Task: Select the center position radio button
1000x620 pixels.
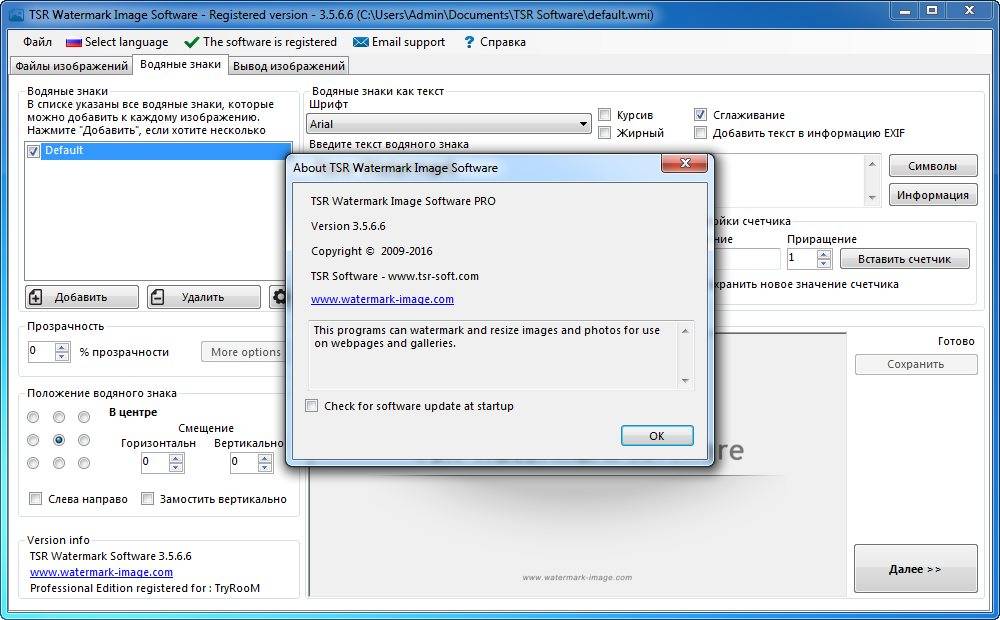Action: pyautogui.click(x=59, y=439)
